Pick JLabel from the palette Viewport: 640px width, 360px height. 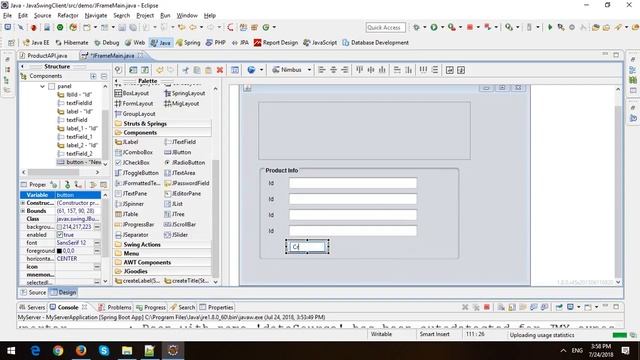[127, 142]
